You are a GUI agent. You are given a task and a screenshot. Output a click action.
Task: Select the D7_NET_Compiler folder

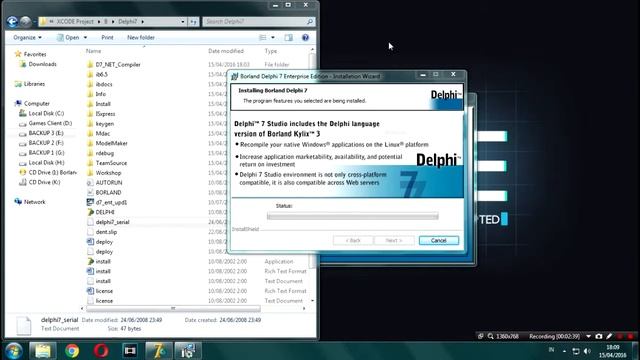coord(114,64)
